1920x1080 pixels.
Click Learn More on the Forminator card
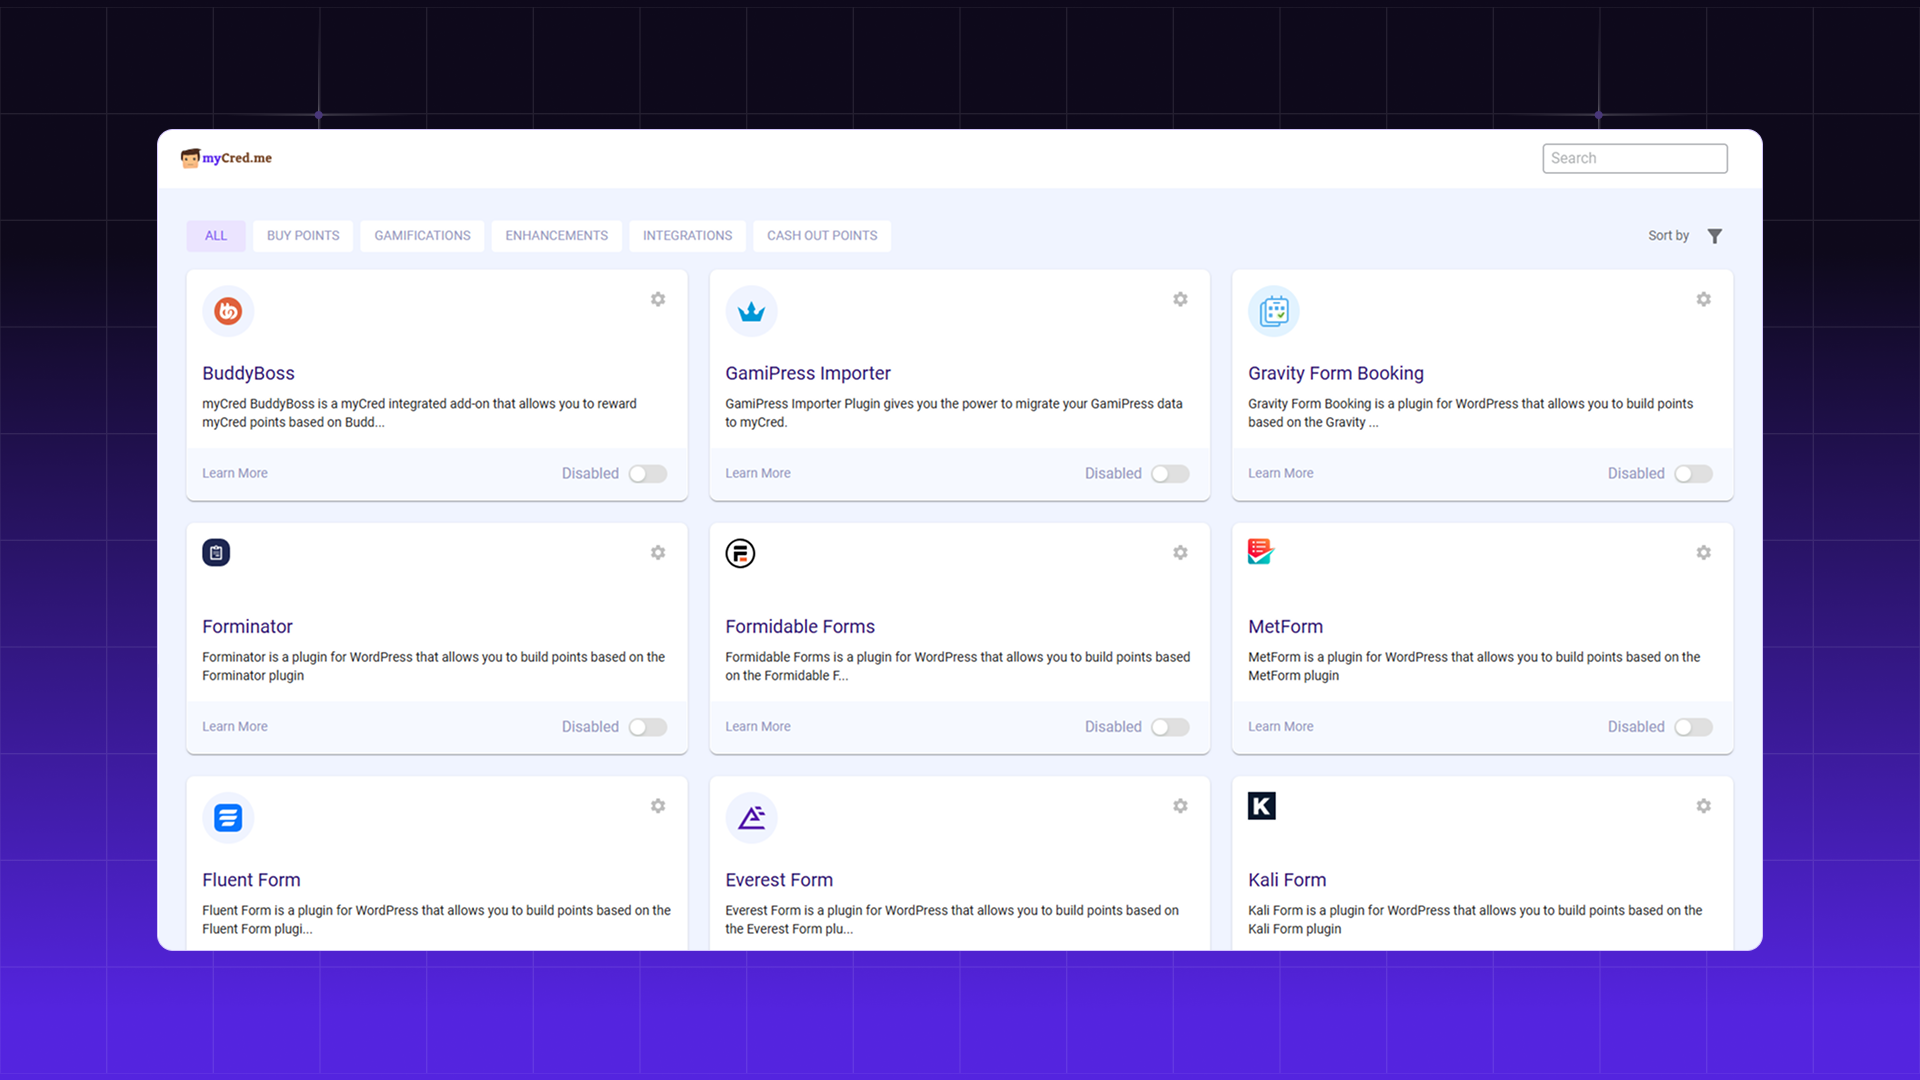[234, 726]
